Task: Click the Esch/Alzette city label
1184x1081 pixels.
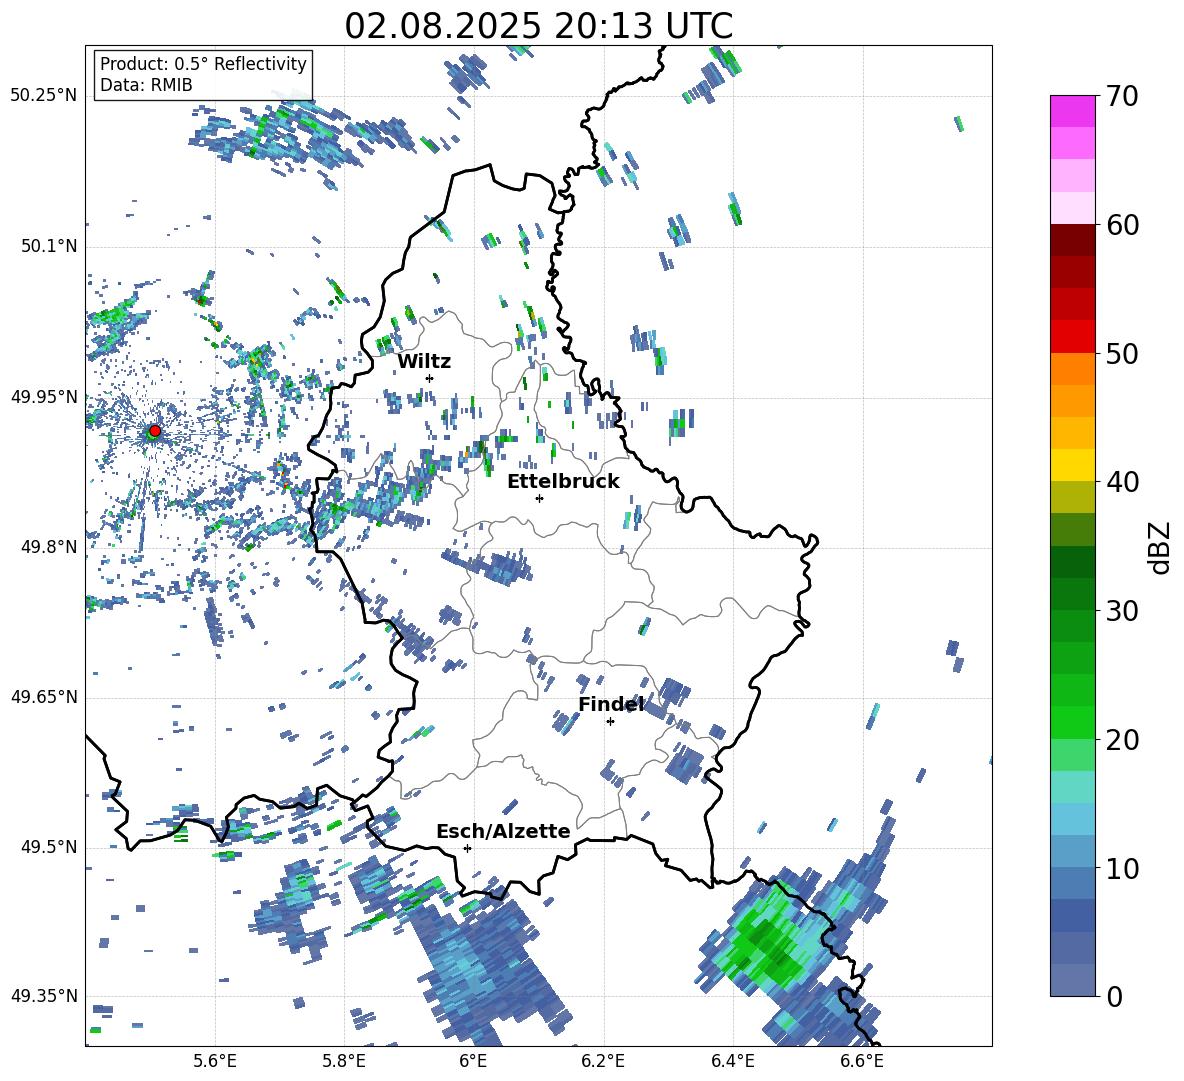Action: (x=503, y=831)
